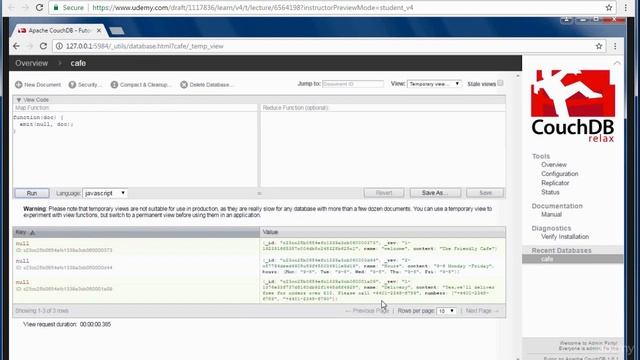Select the Apache CouchDB tab
Screen dimensions: 640x360
[58, 31]
